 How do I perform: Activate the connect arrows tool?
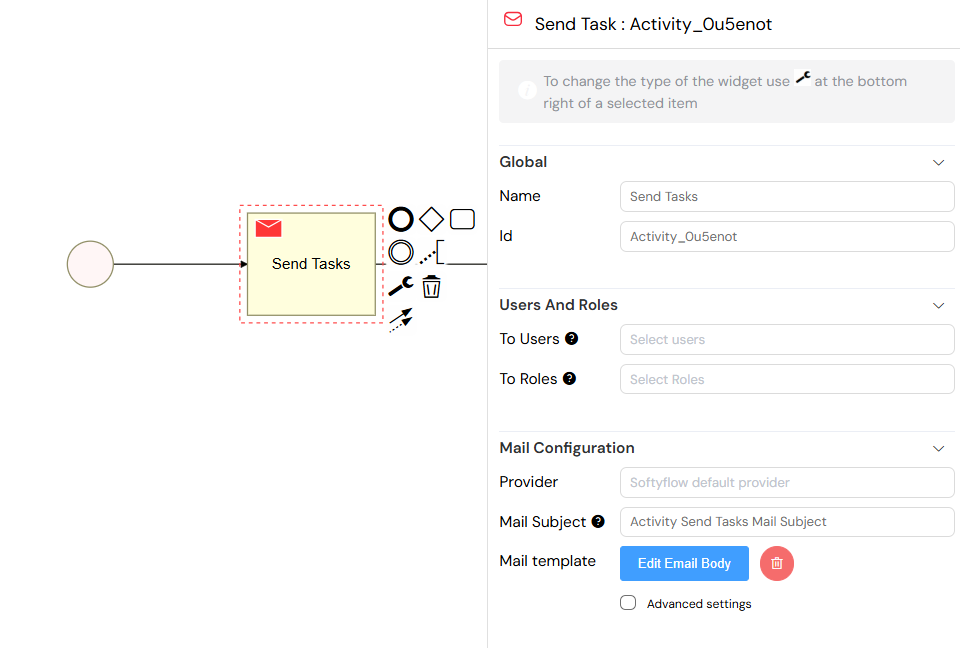[401, 320]
